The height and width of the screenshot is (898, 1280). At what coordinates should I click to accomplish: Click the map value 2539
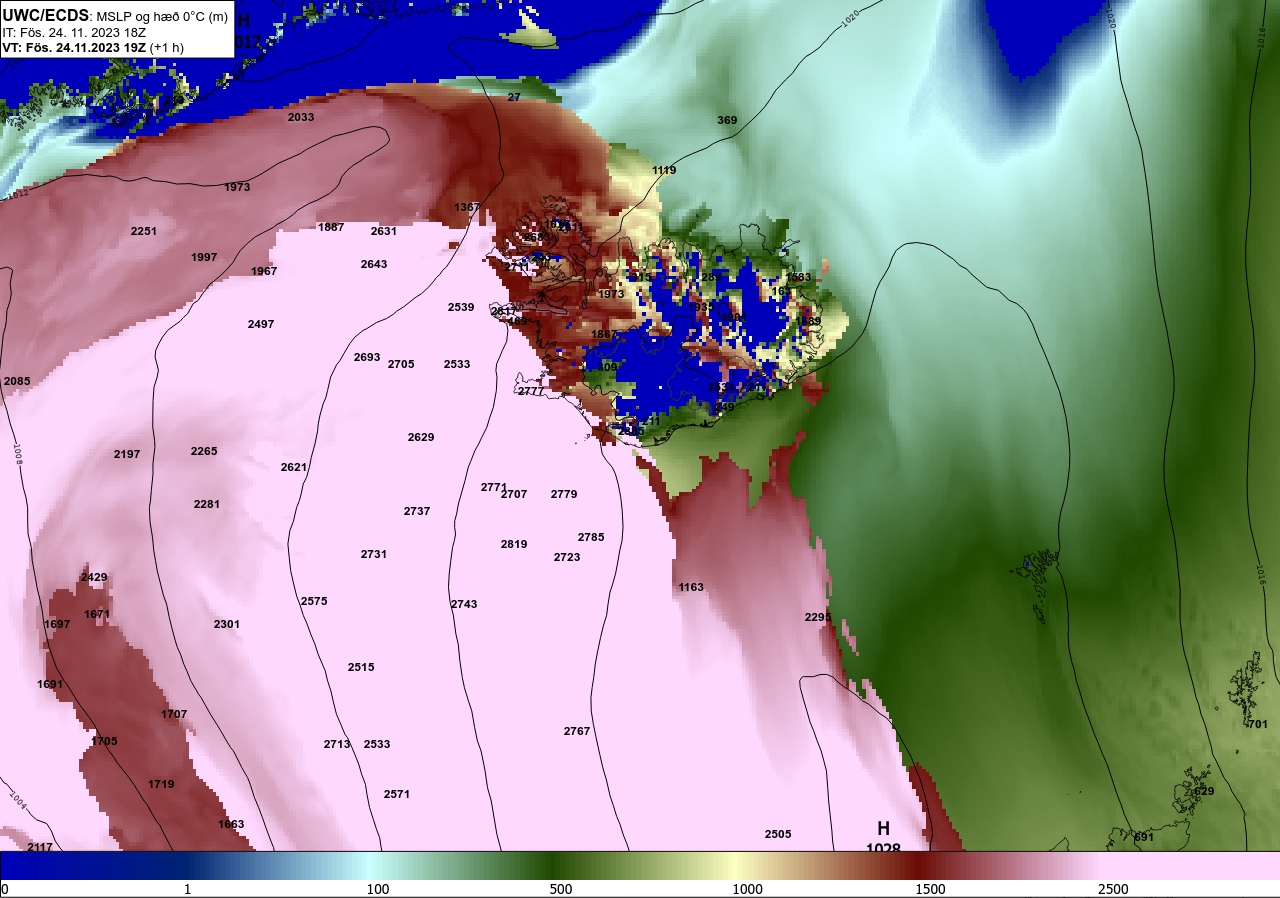pos(461,307)
